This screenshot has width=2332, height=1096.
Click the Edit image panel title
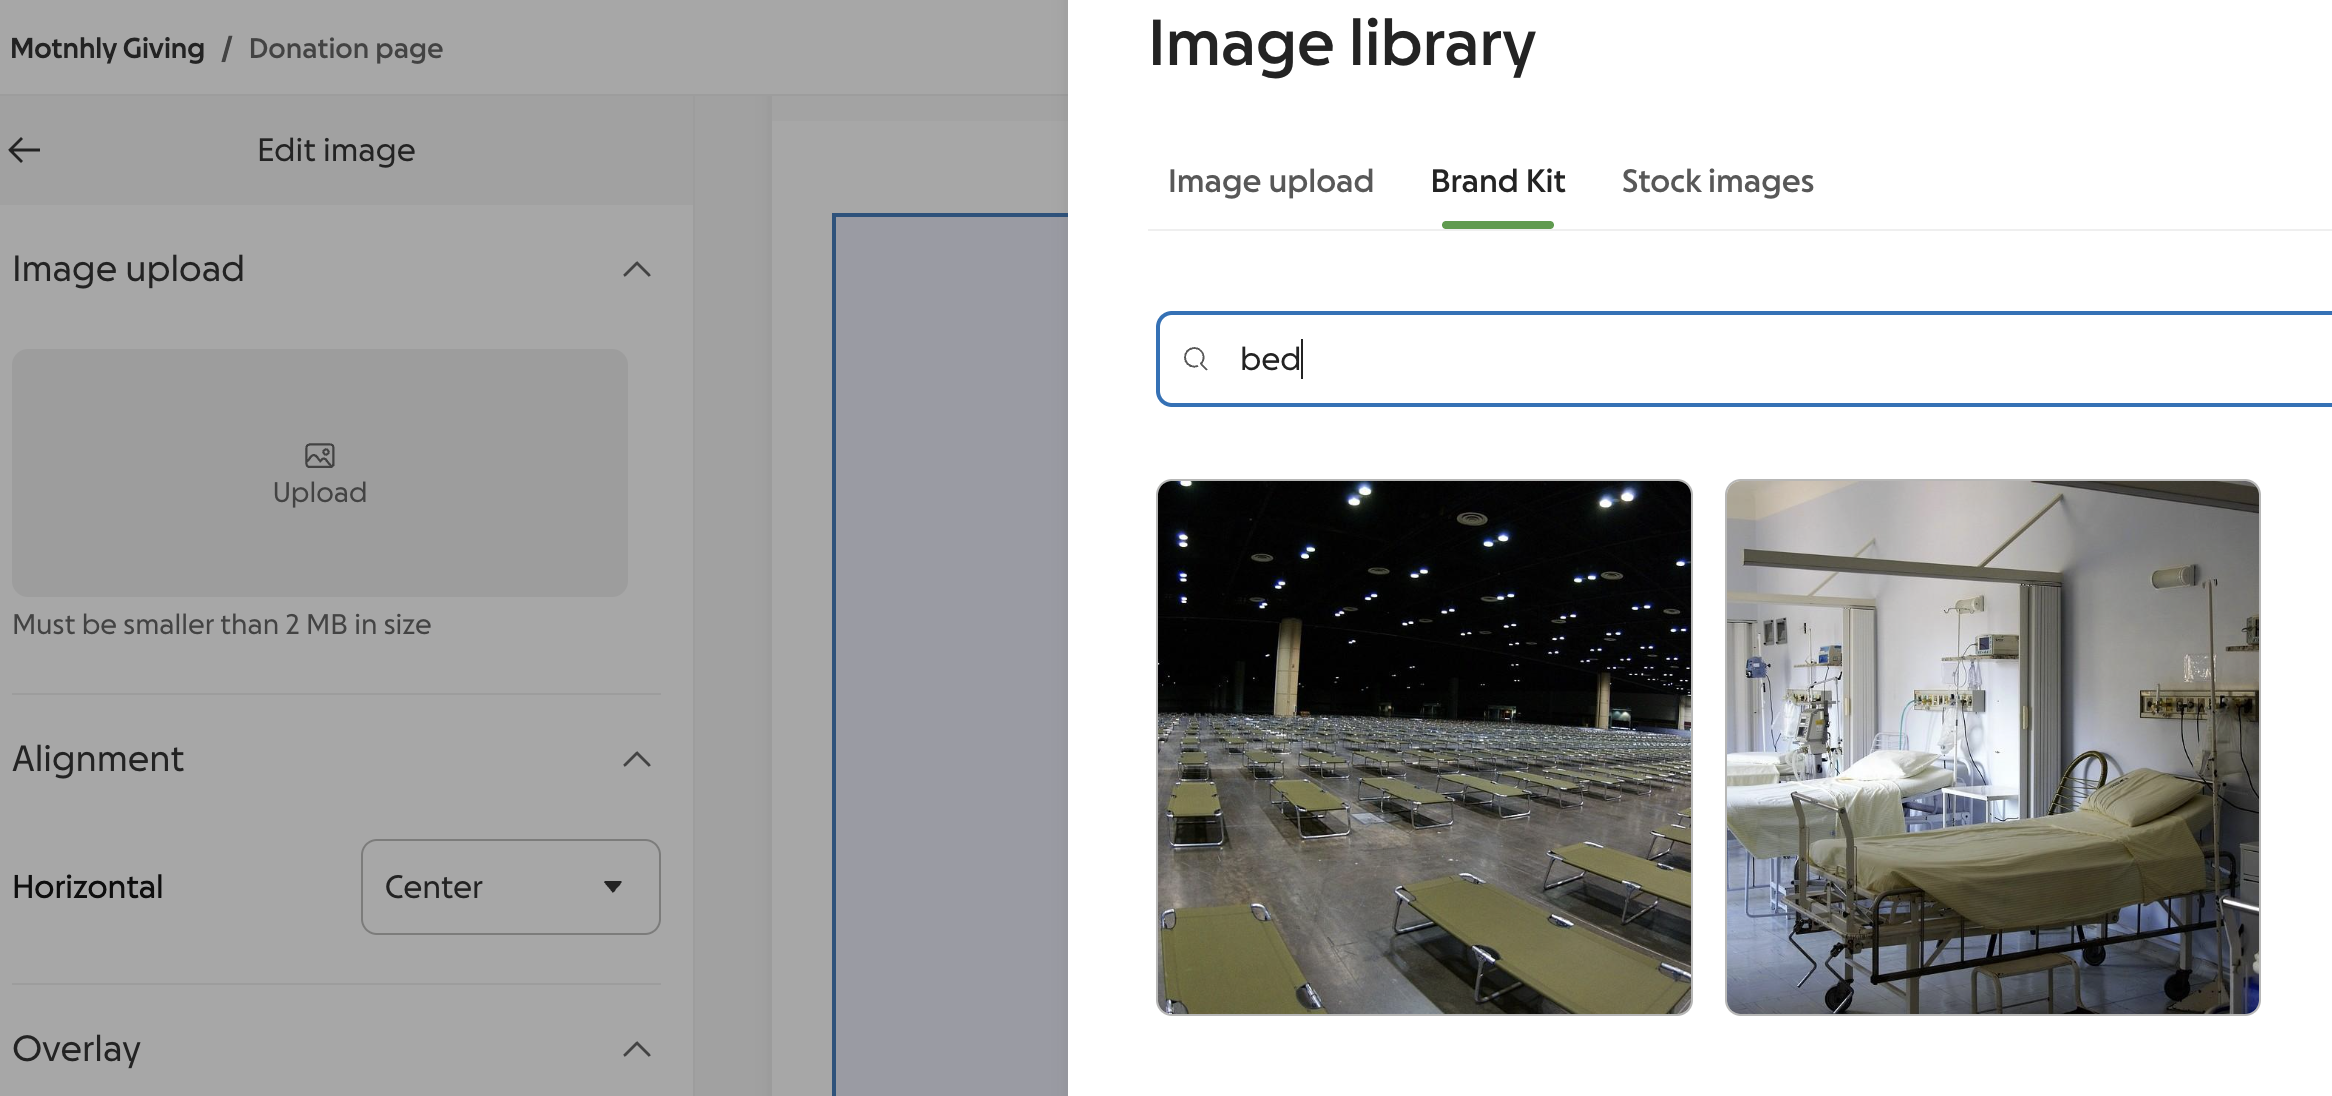336,150
